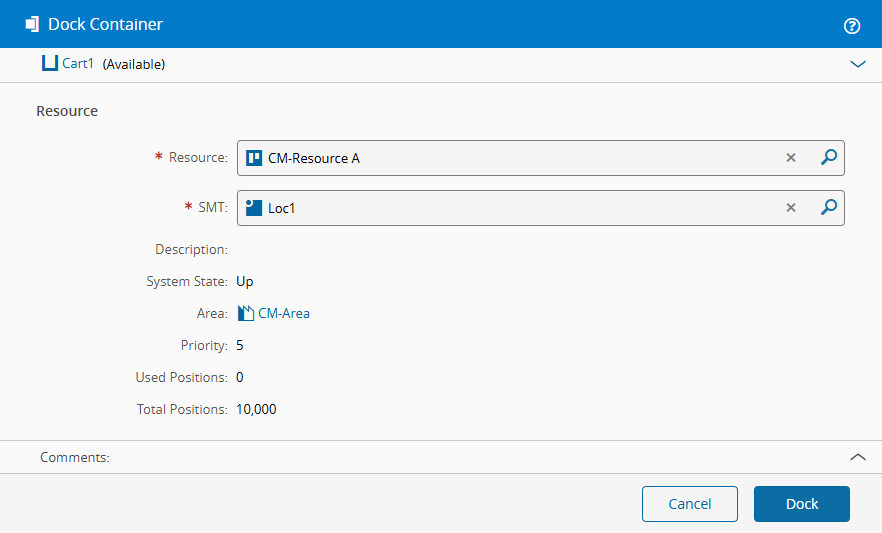Click the CM-Resource A resource icon
This screenshot has width=882, height=533.
254,158
